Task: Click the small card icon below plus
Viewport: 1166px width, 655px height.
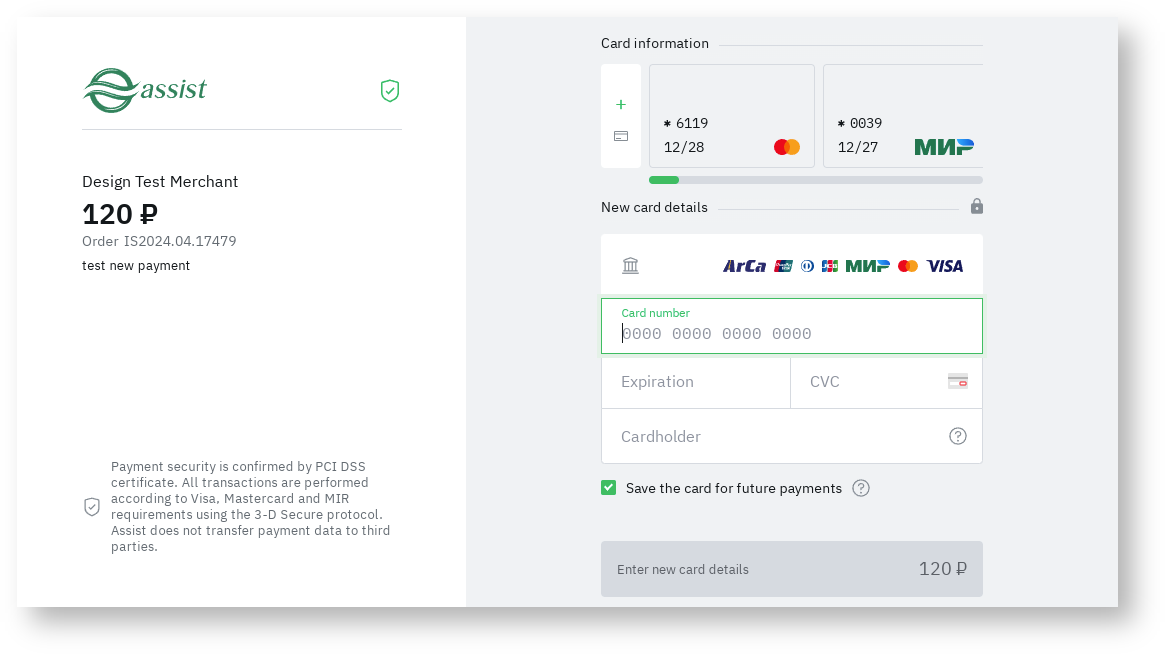Action: coord(621,136)
